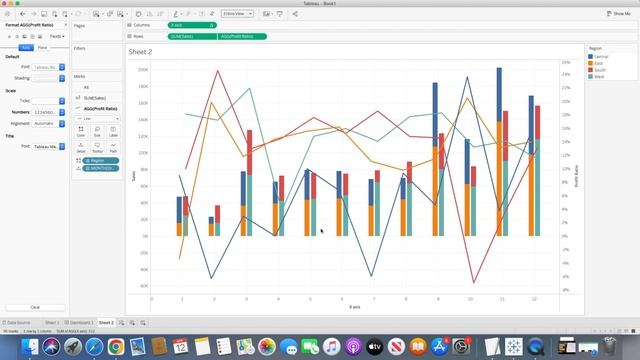
Task: Click the New story icon
Action: [x=143, y=322]
